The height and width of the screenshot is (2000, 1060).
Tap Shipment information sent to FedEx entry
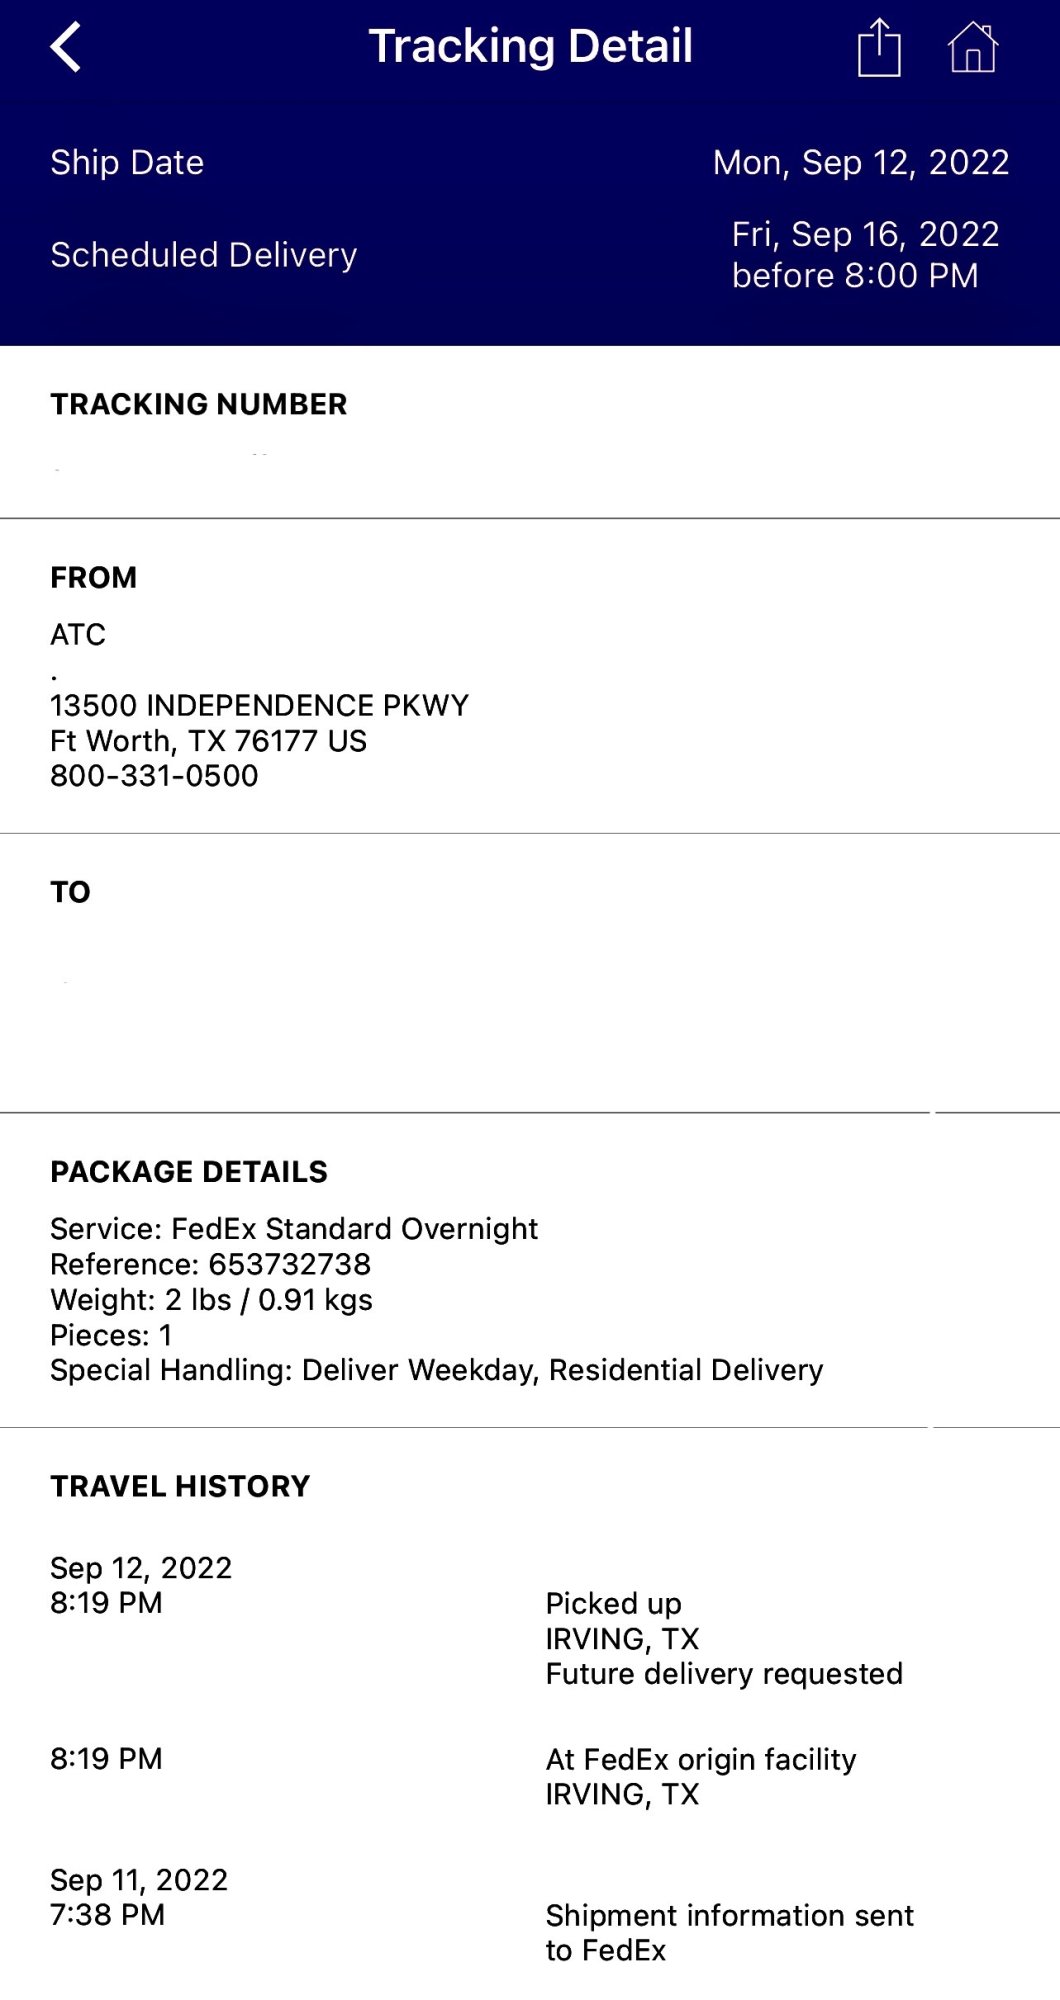click(x=728, y=1932)
